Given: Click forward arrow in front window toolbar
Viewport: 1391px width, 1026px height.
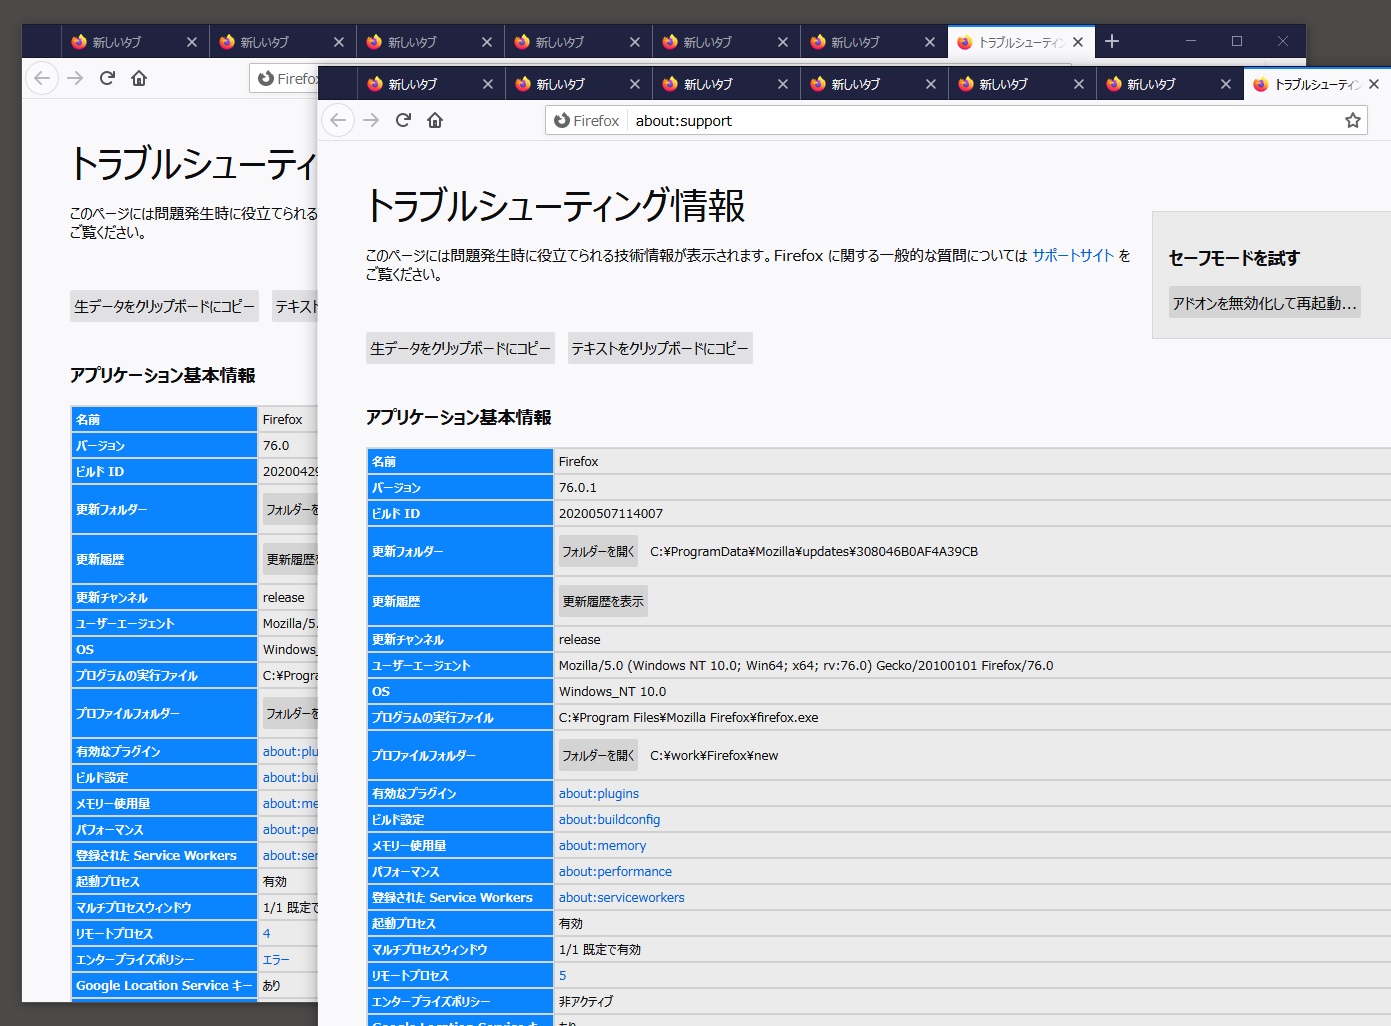Looking at the screenshot, I should coord(371,120).
